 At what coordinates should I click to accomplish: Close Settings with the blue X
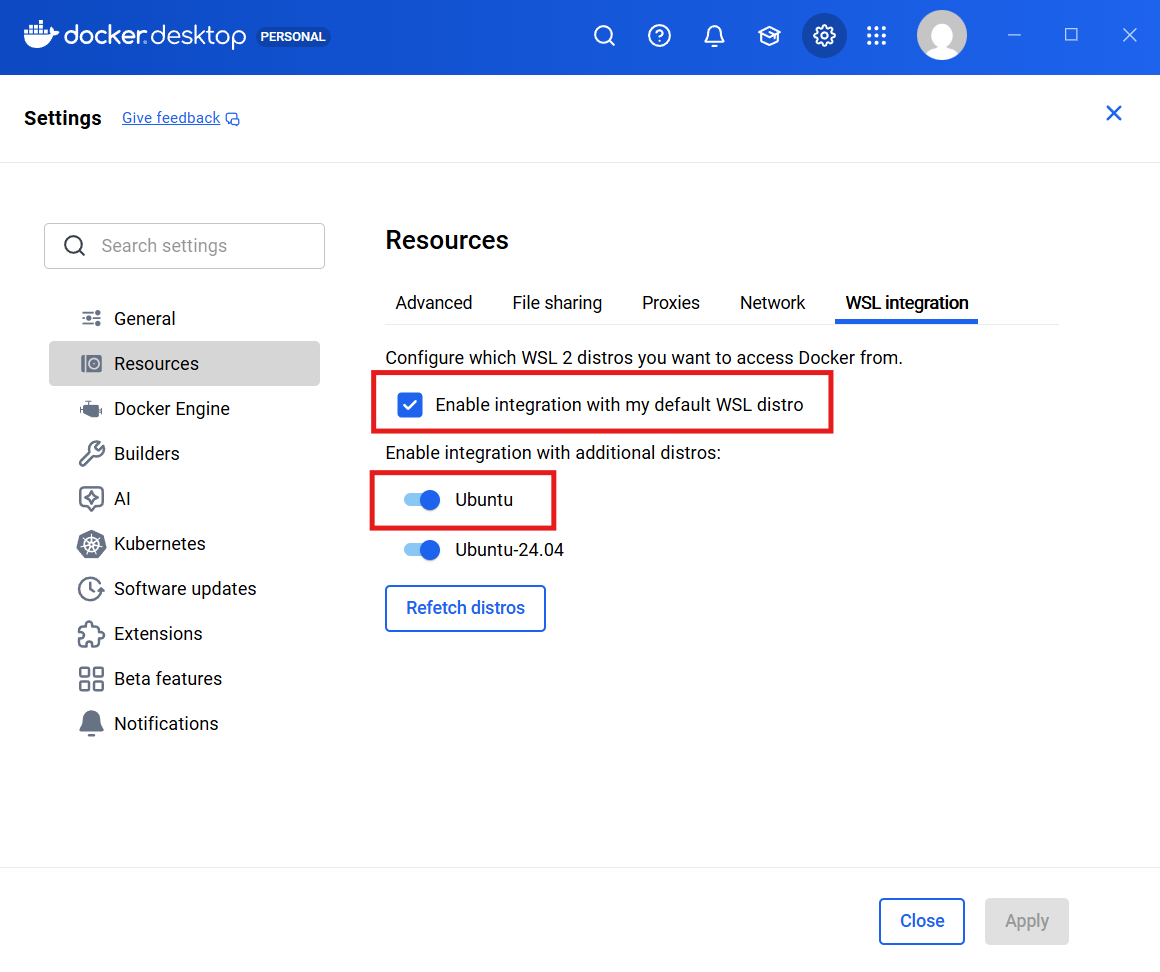point(1113,113)
